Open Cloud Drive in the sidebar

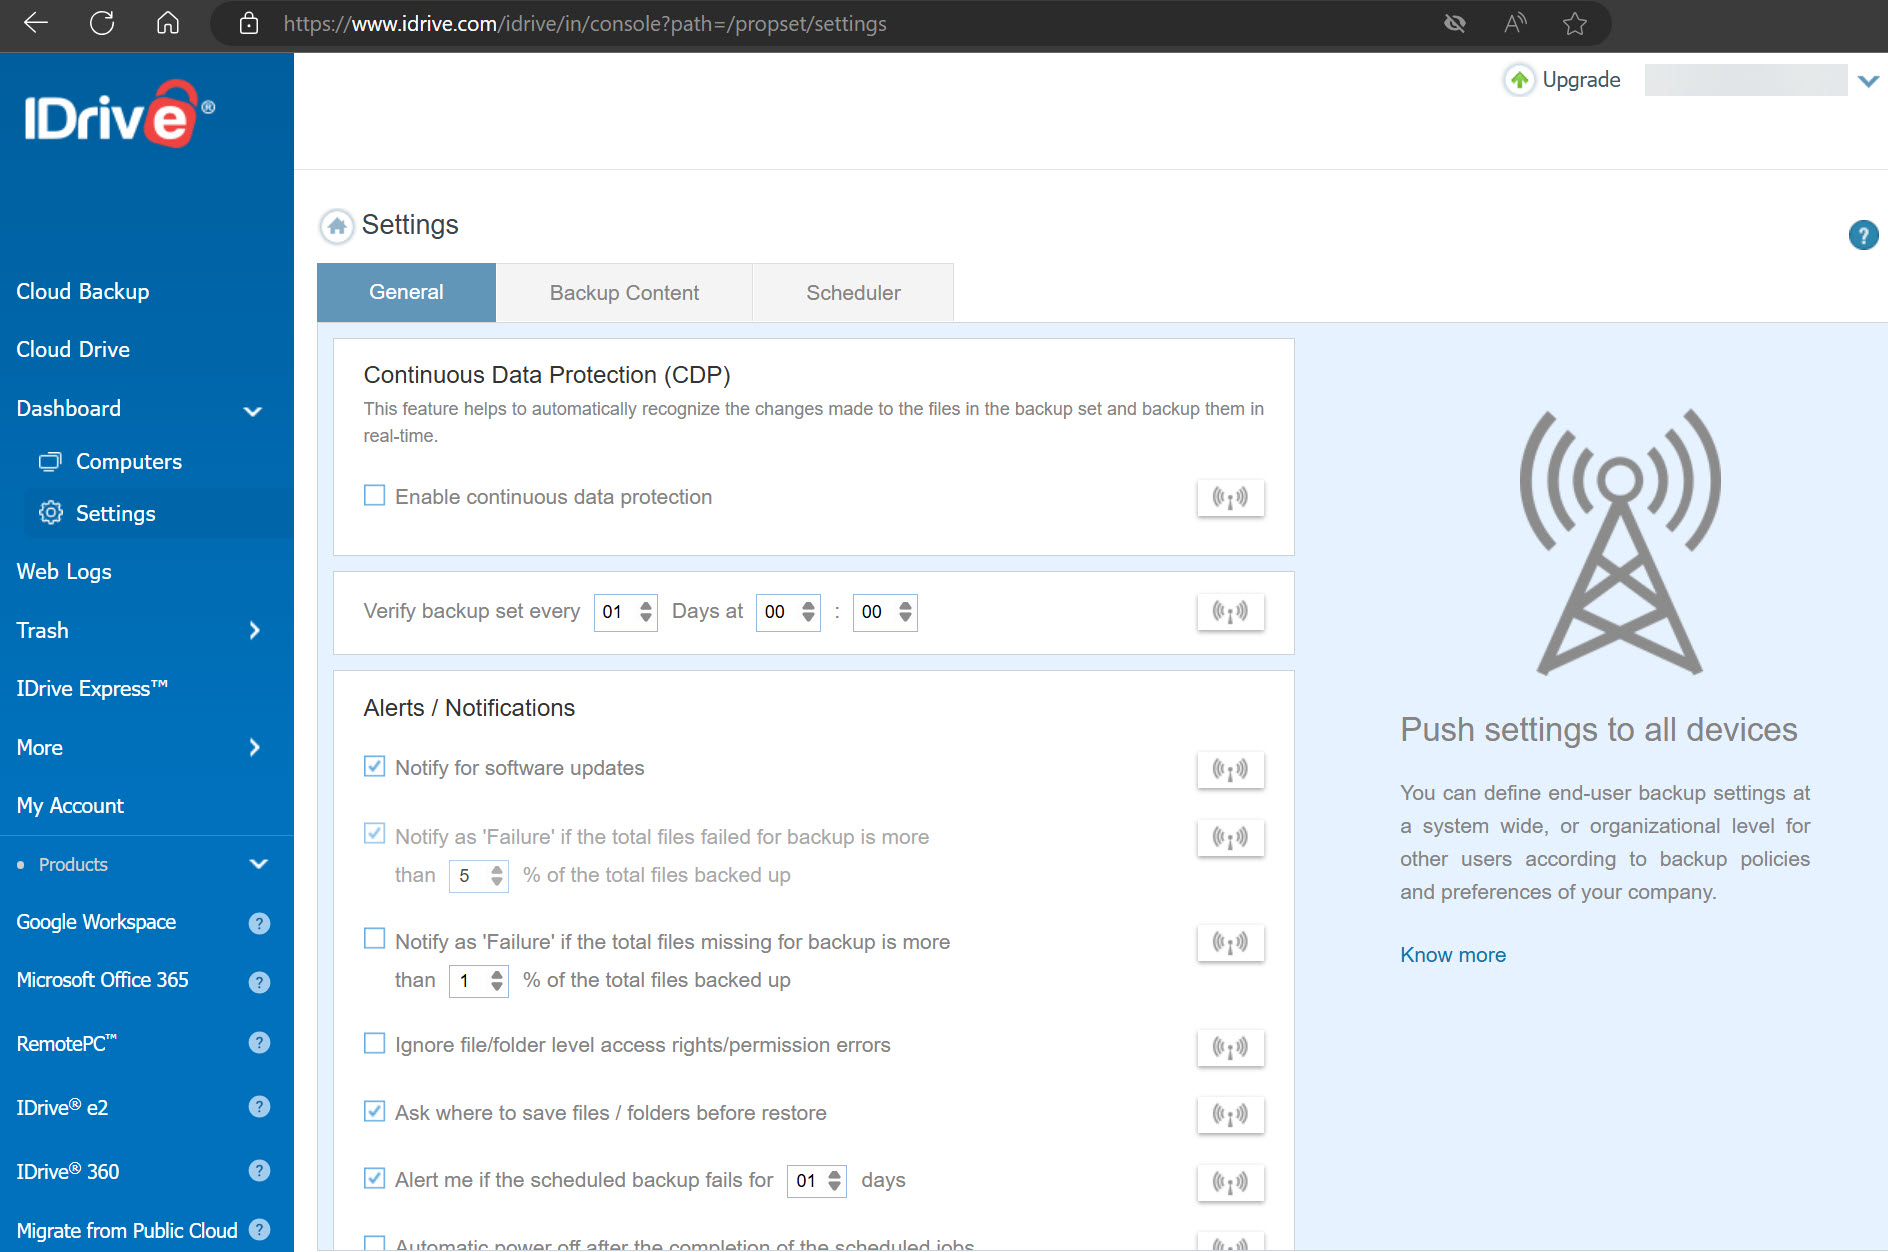pos(73,349)
